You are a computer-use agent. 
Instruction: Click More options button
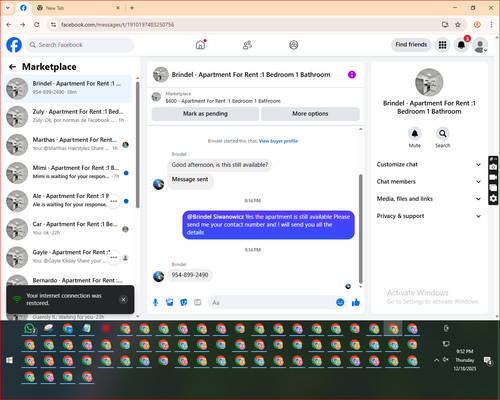point(310,114)
